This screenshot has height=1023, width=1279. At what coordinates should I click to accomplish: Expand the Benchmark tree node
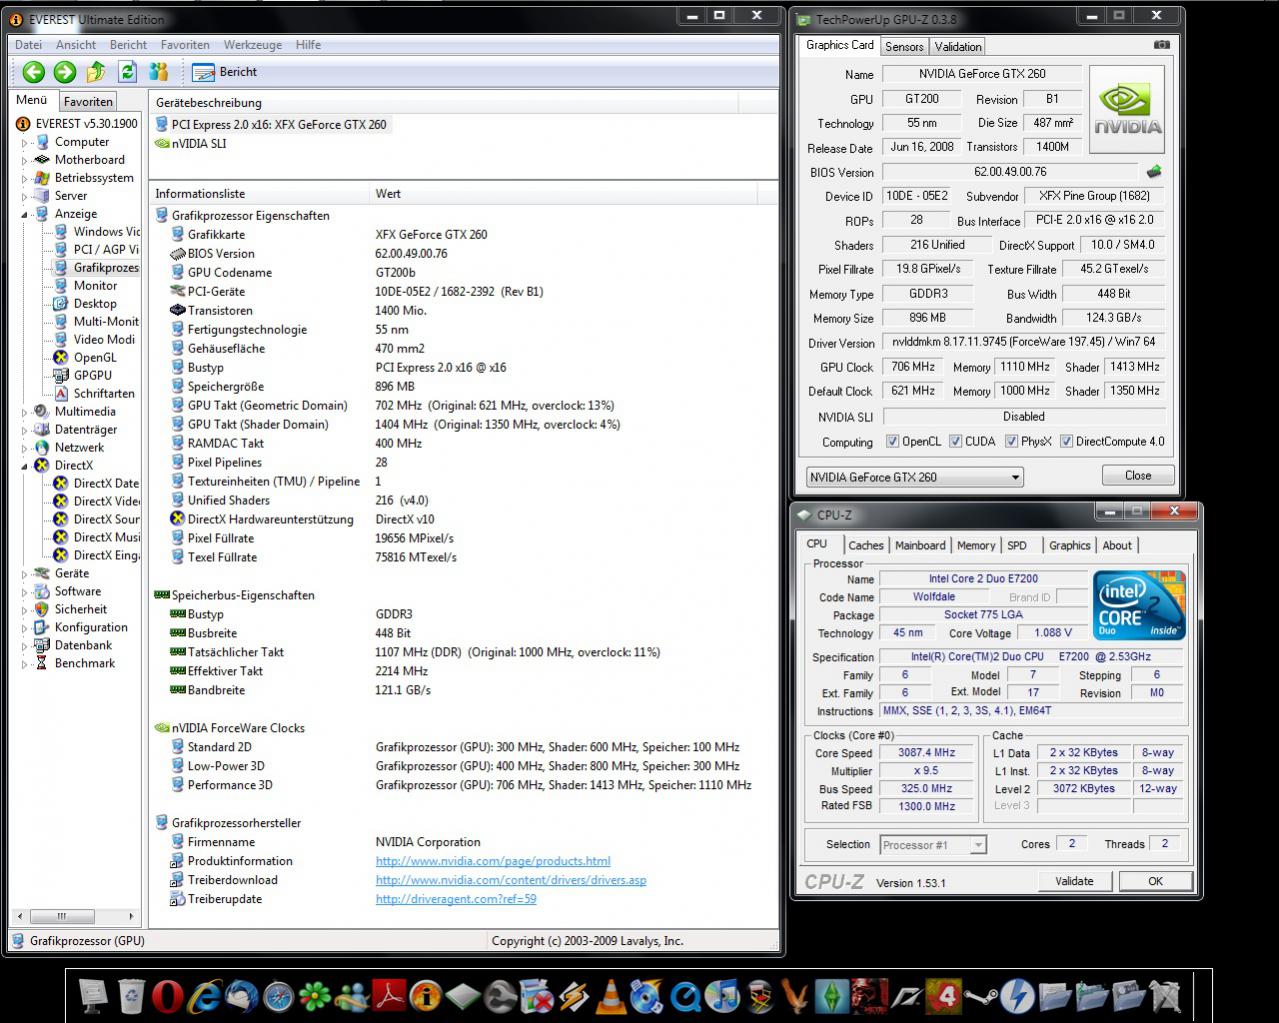[x=25, y=664]
